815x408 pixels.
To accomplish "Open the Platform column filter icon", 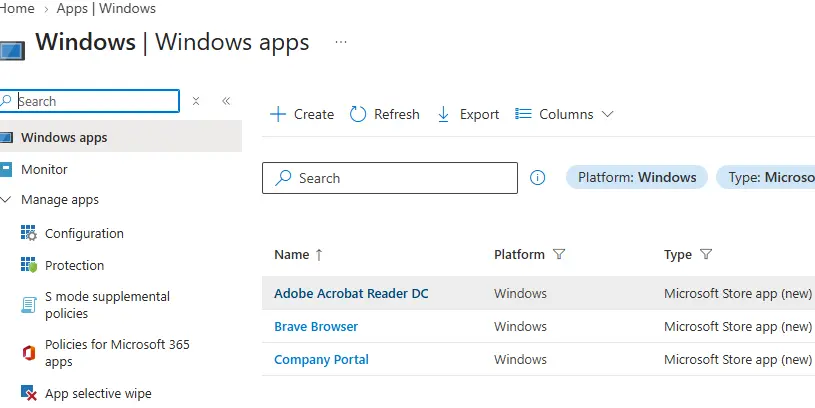I will [x=559, y=254].
